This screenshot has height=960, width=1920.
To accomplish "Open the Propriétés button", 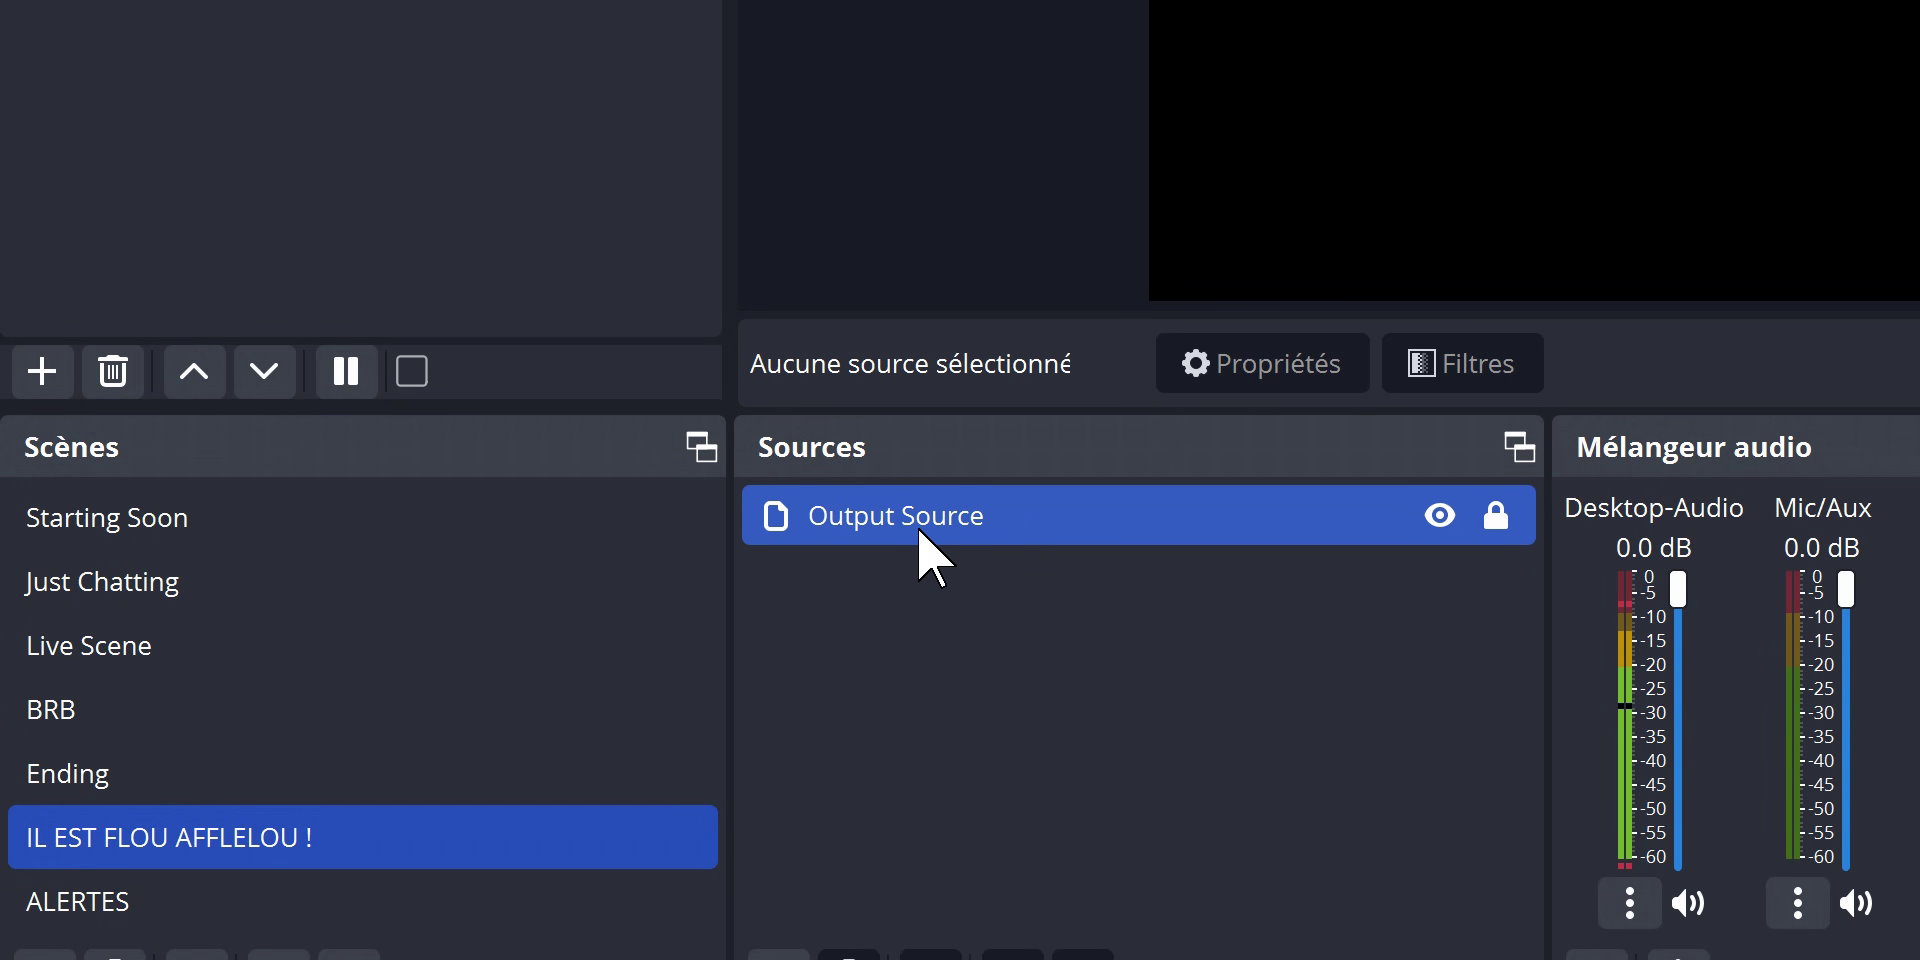I will 1262,363.
